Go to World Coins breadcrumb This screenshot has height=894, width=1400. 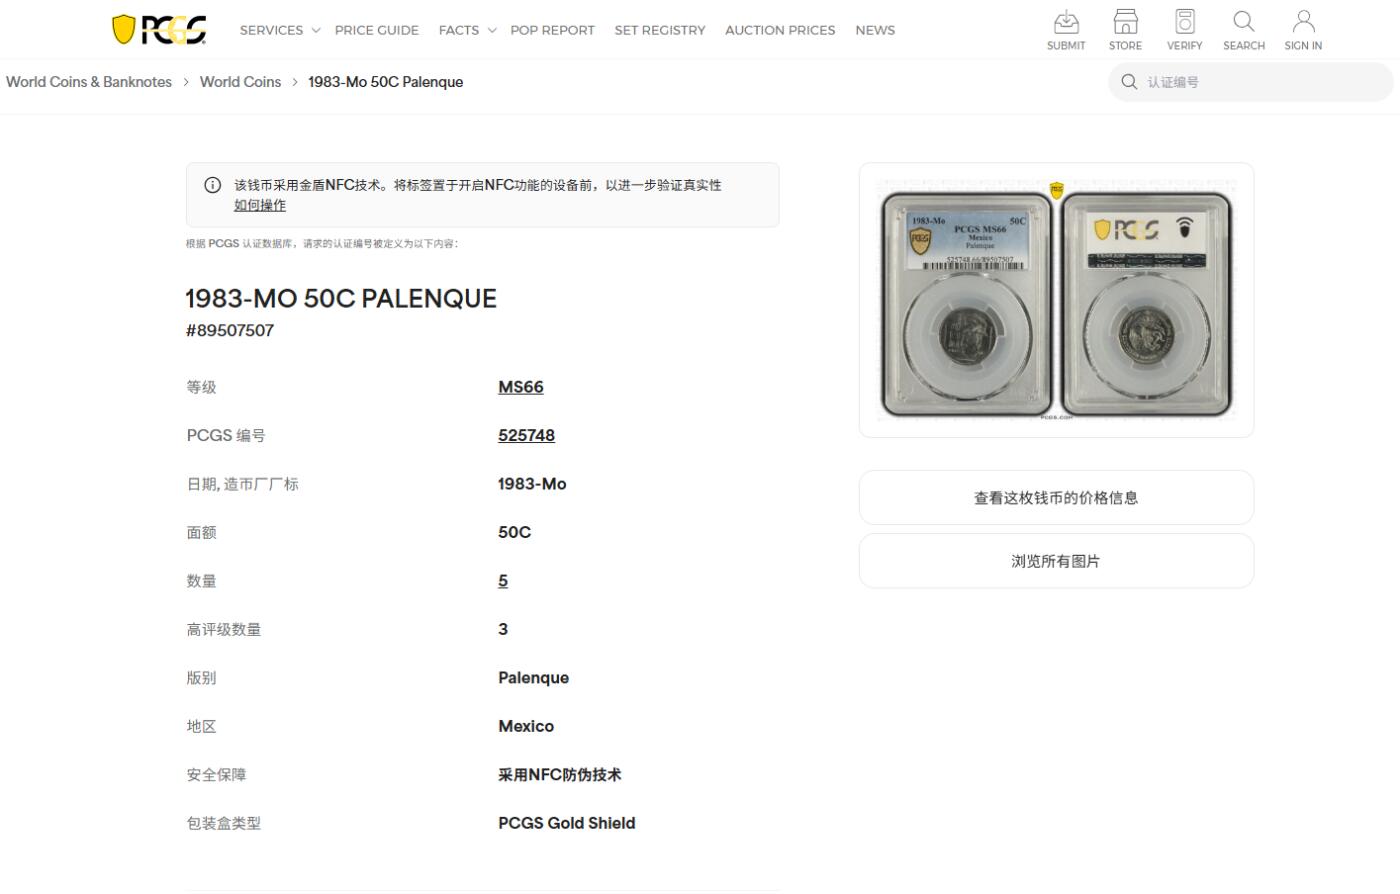(x=240, y=82)
